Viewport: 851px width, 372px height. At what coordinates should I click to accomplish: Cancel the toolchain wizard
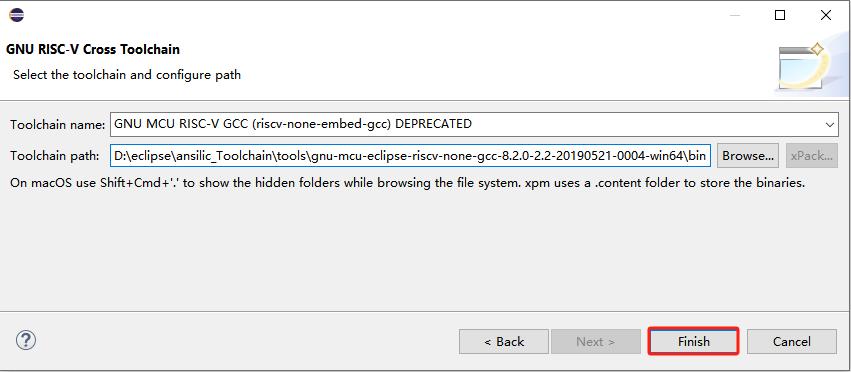792,342
